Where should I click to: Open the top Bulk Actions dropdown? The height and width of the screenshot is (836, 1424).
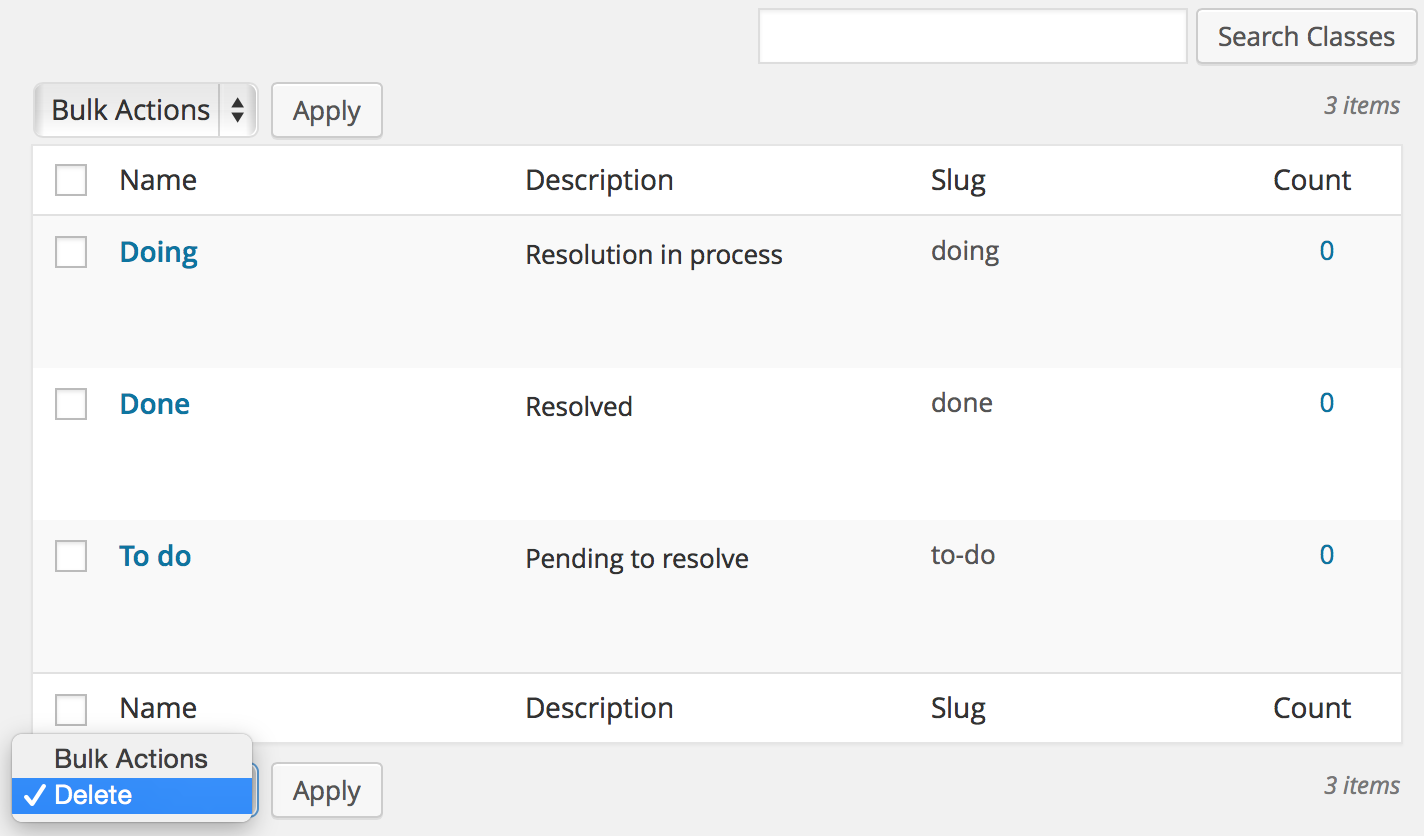[x=145, y=110]
